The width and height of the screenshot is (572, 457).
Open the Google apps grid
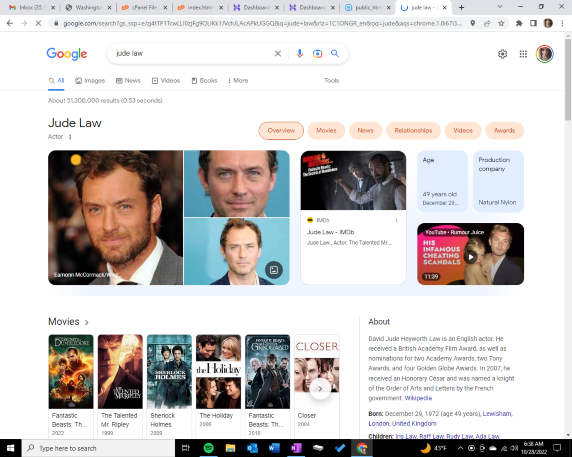click(523, 54)
